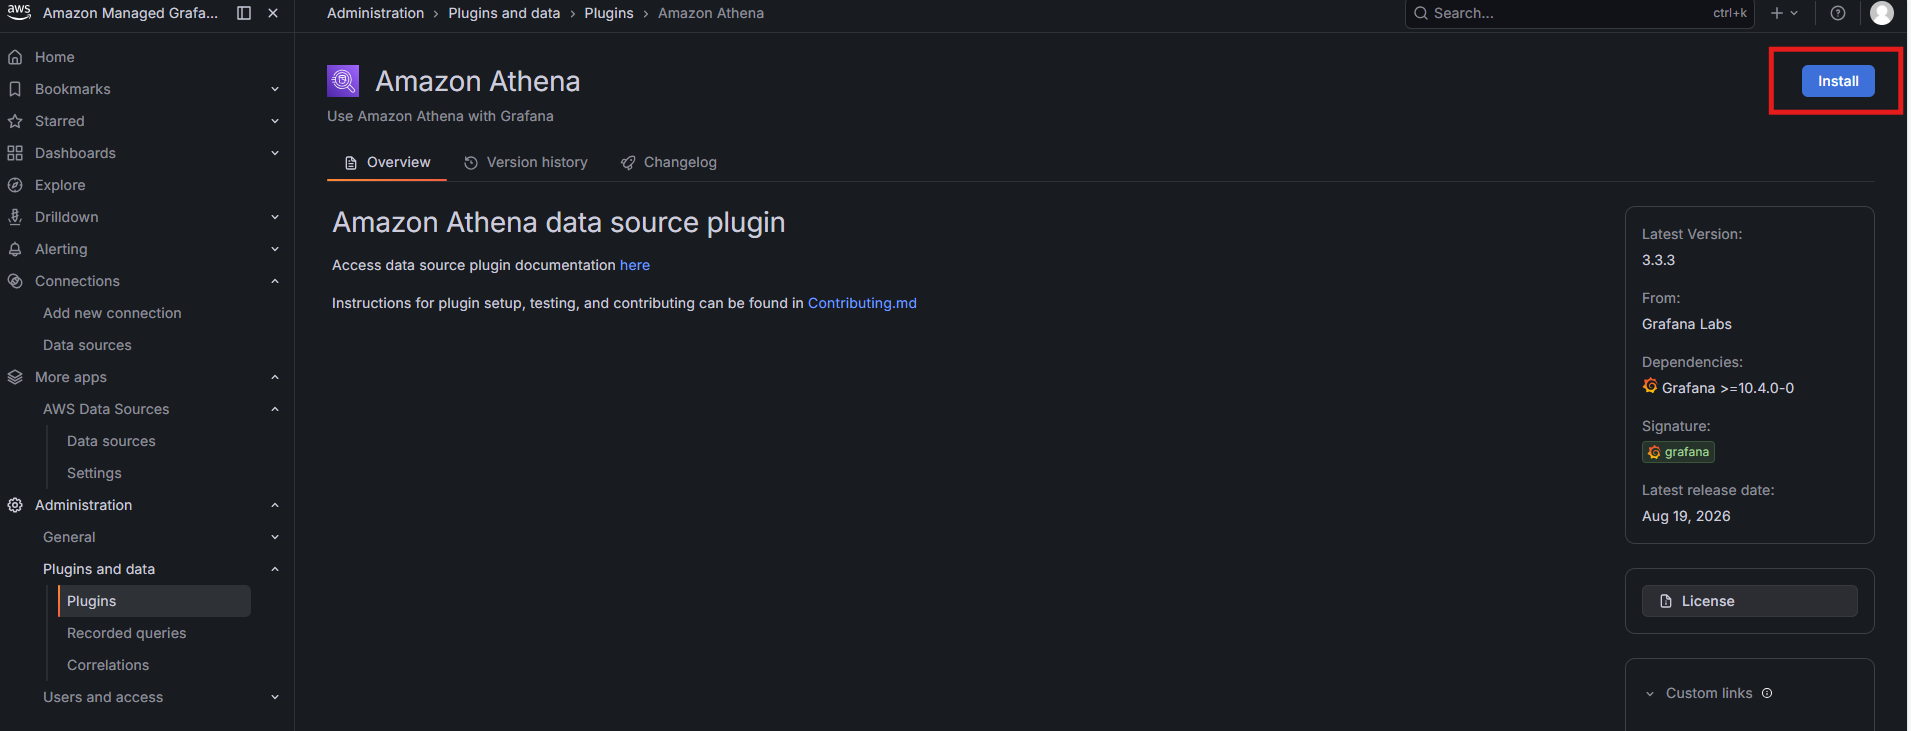Open the License button

[1750, 601]
